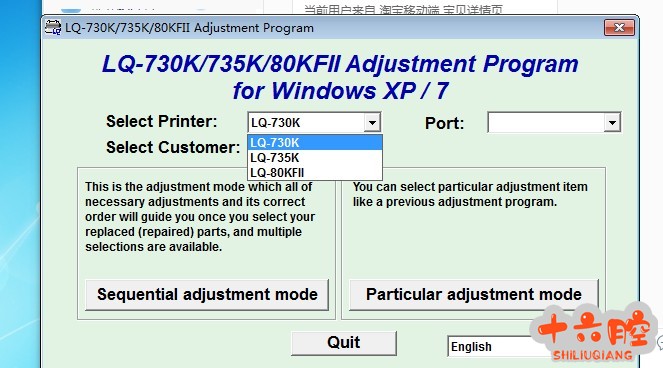Start Sequential adjustment mode
The height and width of the screenshot is (368, 663).
[x=207, y=294]
